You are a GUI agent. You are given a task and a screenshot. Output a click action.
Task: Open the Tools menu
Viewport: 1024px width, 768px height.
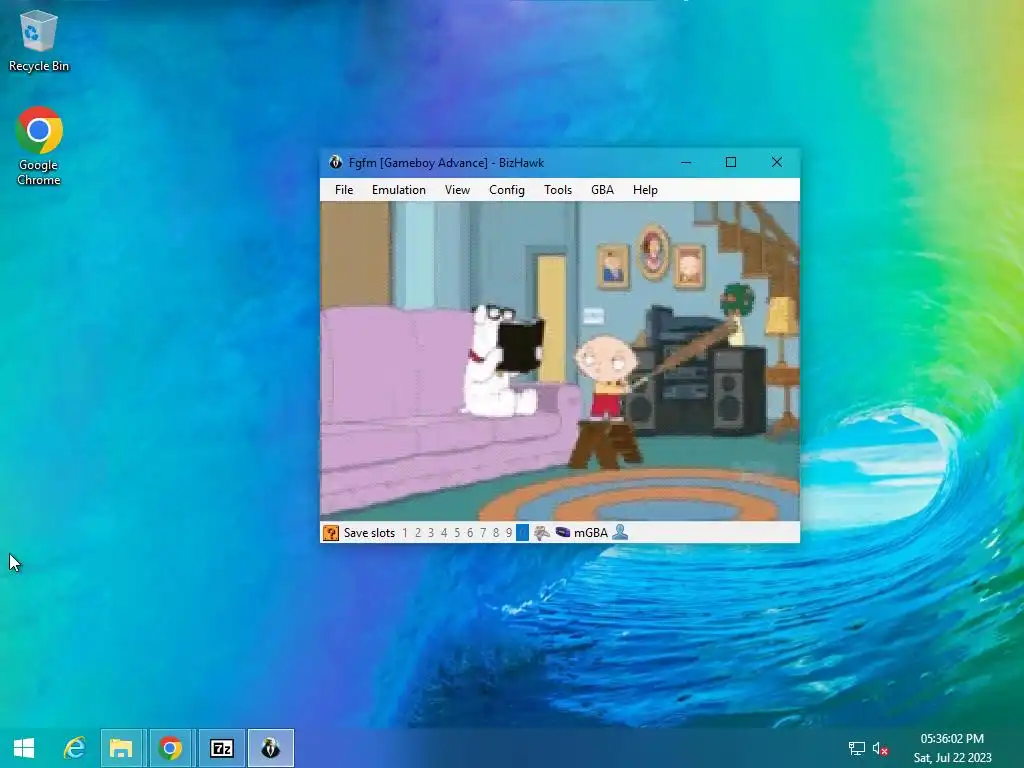[558, 190]
